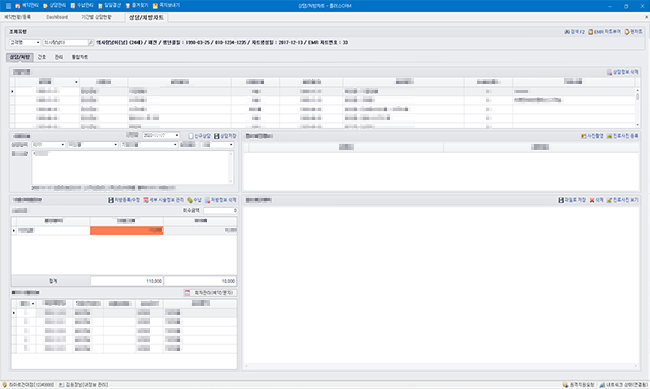Click the 10,000 total amount cell
650x389 pixels.
(200, 281)
